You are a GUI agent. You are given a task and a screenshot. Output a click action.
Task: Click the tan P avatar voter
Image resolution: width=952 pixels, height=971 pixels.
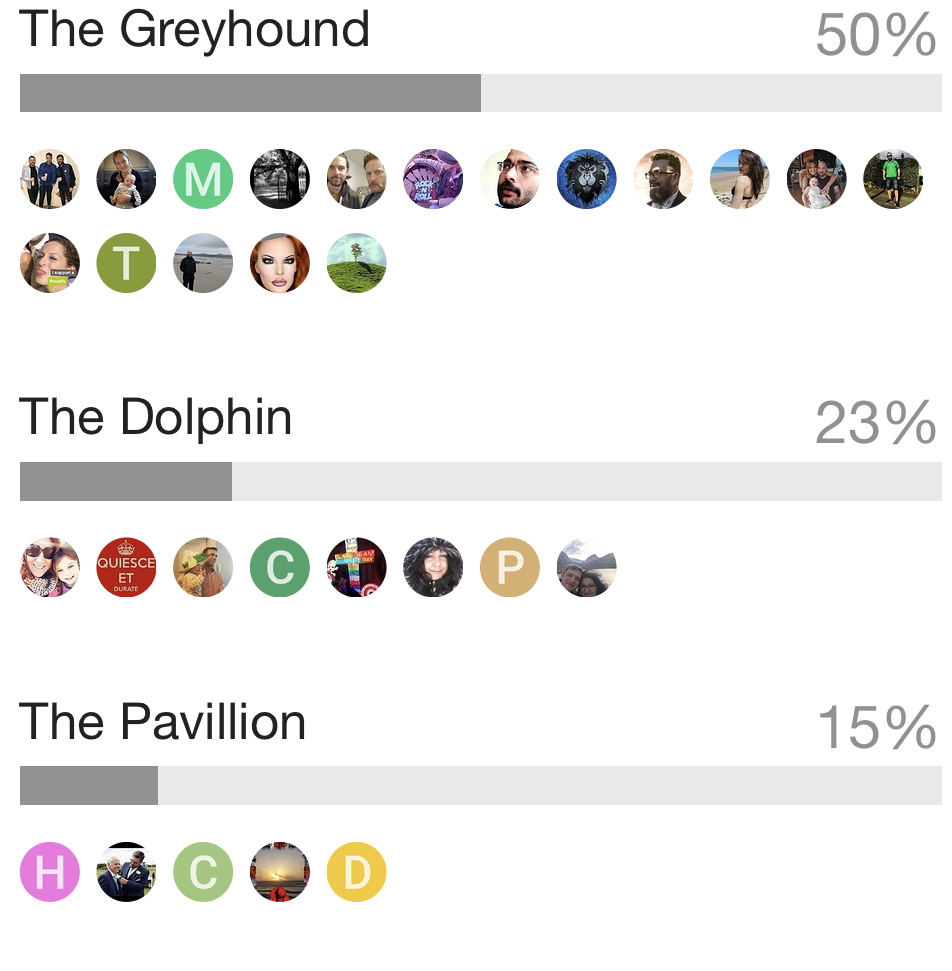pyautogui.click(x=510, y=567)
